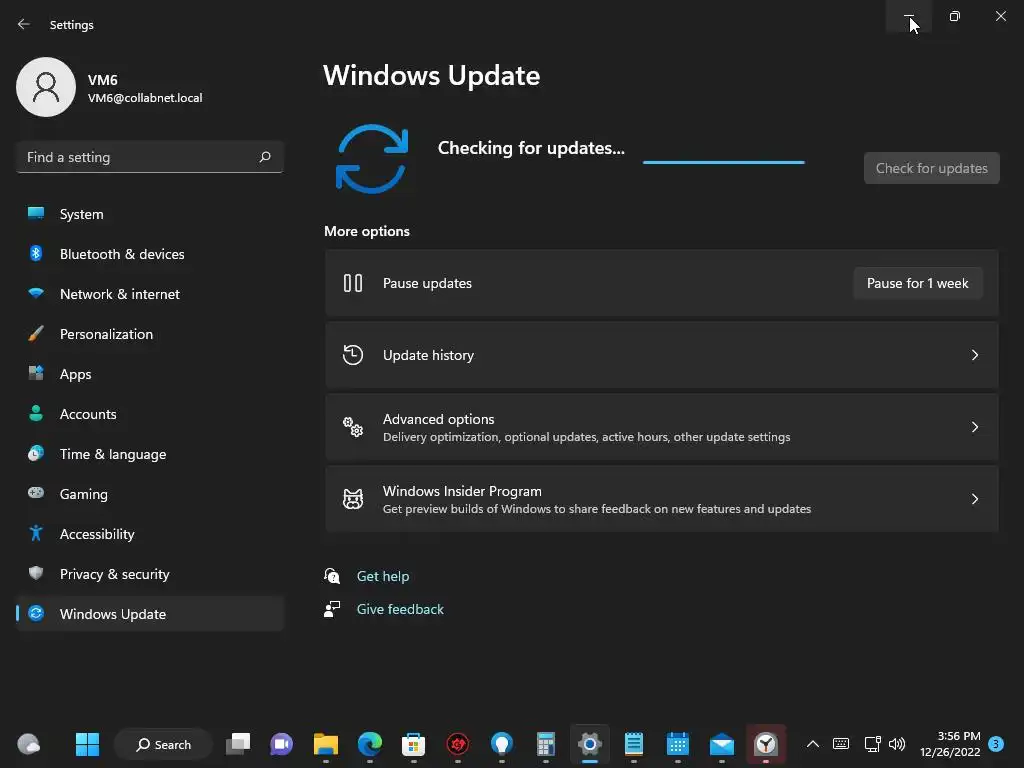The height and width of the screenshot is (768, 1024).
Task: Open the clock showing 3:56 PM
Action: [x=950, y=744]
